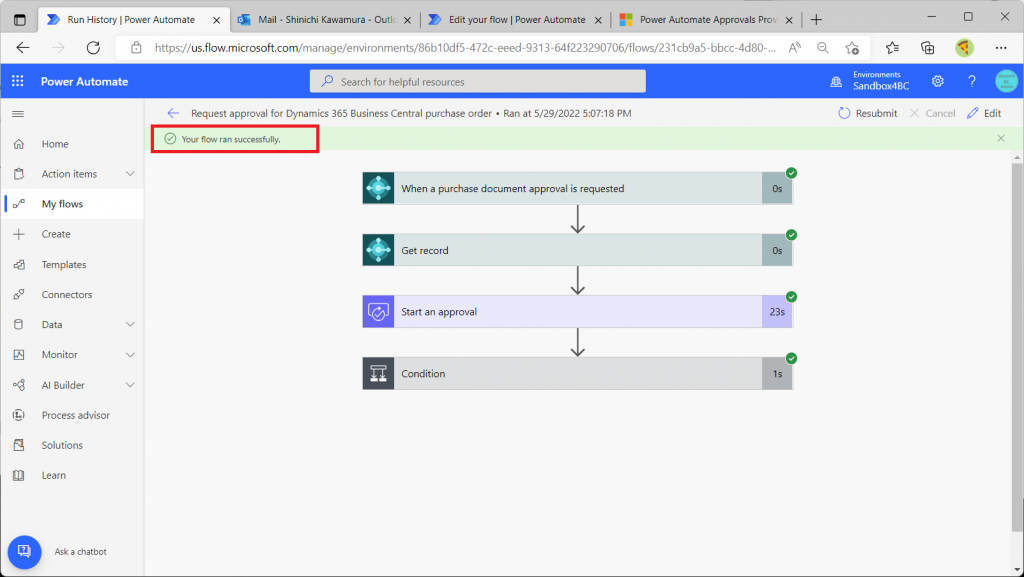
Task: Click the search for helpful resources box
Action: click(x=477, y=82)
